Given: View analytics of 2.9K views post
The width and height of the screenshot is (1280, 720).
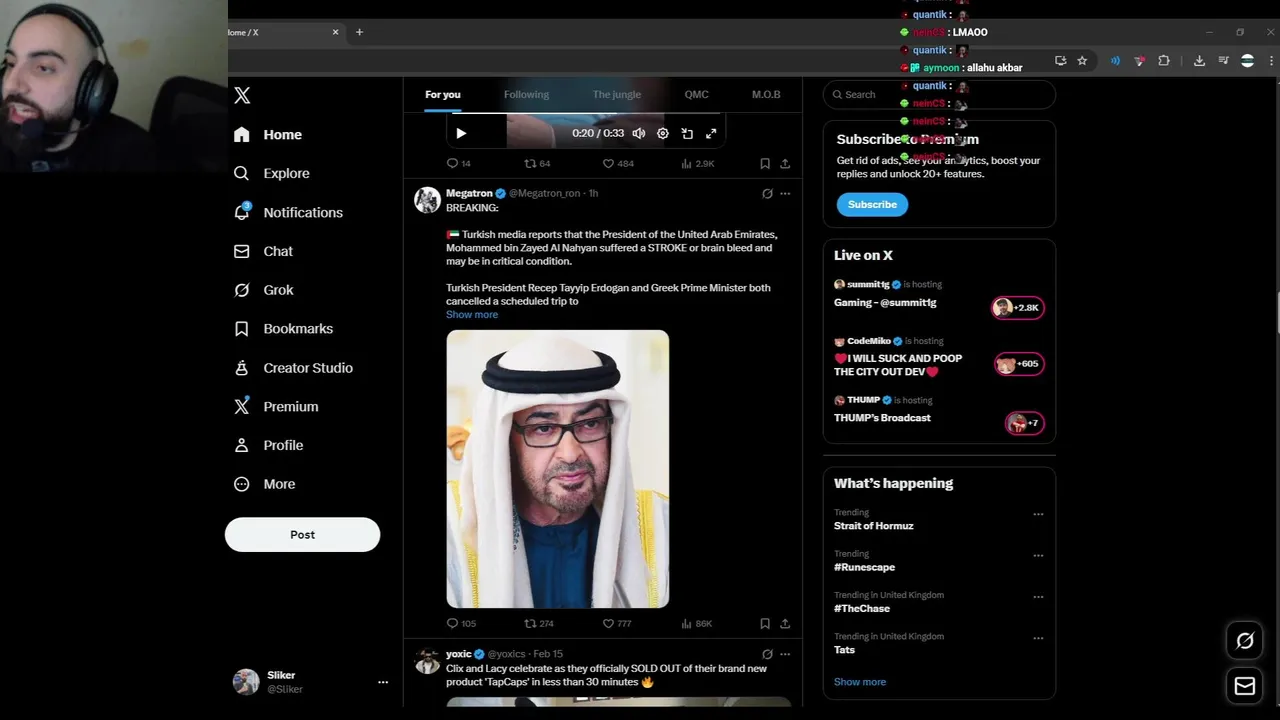Looking at the screenshot, I should coord(697,163).
